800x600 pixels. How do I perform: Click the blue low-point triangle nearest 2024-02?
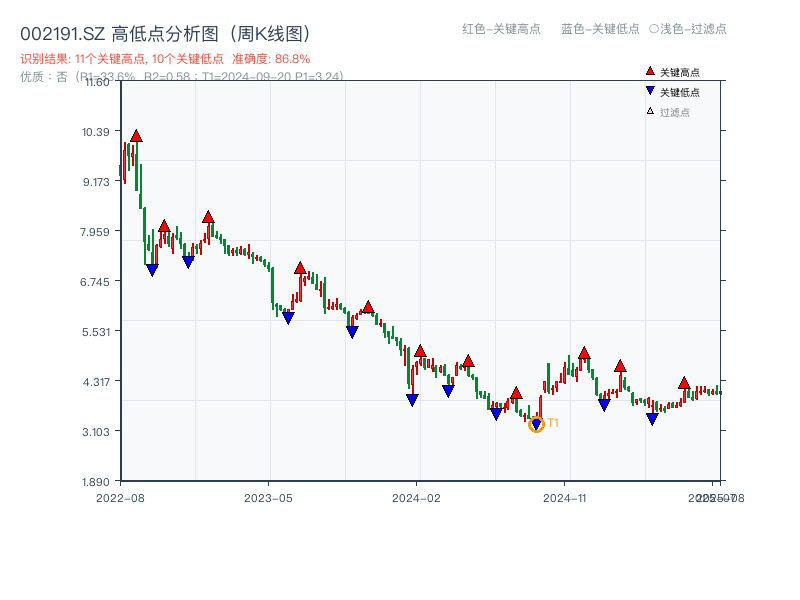coord(413,399)
